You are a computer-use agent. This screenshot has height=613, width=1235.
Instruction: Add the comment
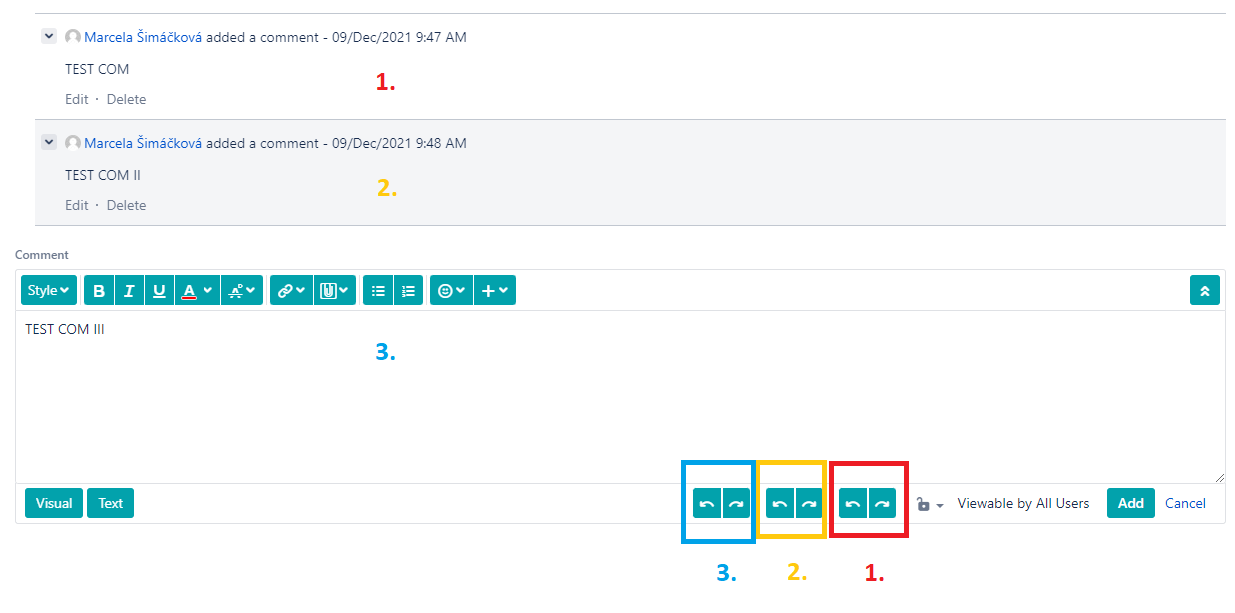tap(1131, 503)
